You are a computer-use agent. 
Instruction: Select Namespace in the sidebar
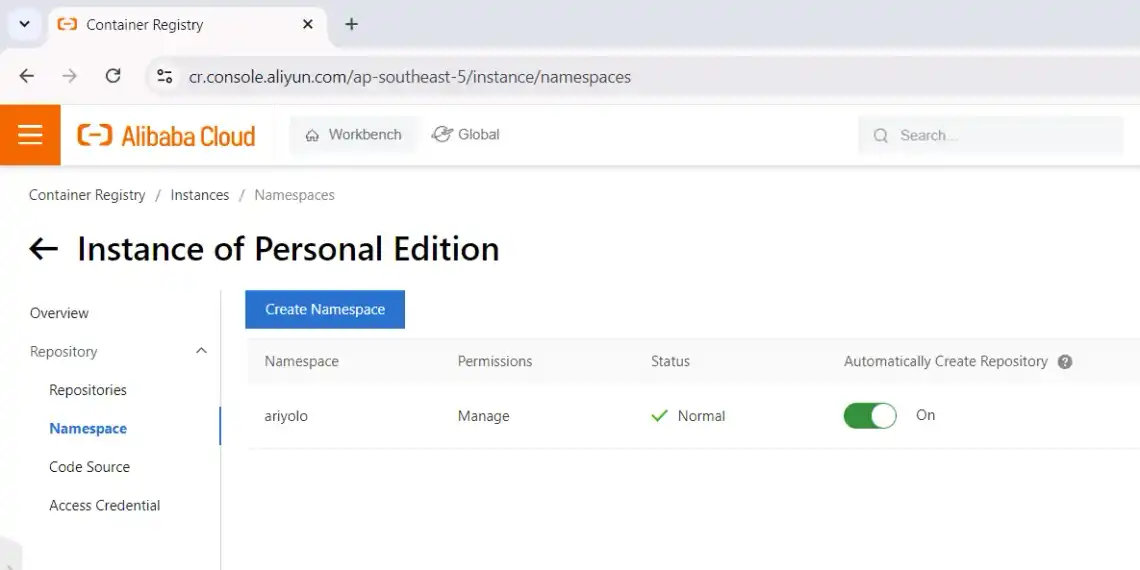click(88, 429)
